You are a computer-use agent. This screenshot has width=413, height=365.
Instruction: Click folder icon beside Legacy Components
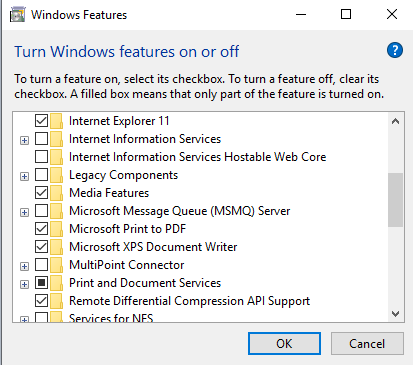[57, 175]
